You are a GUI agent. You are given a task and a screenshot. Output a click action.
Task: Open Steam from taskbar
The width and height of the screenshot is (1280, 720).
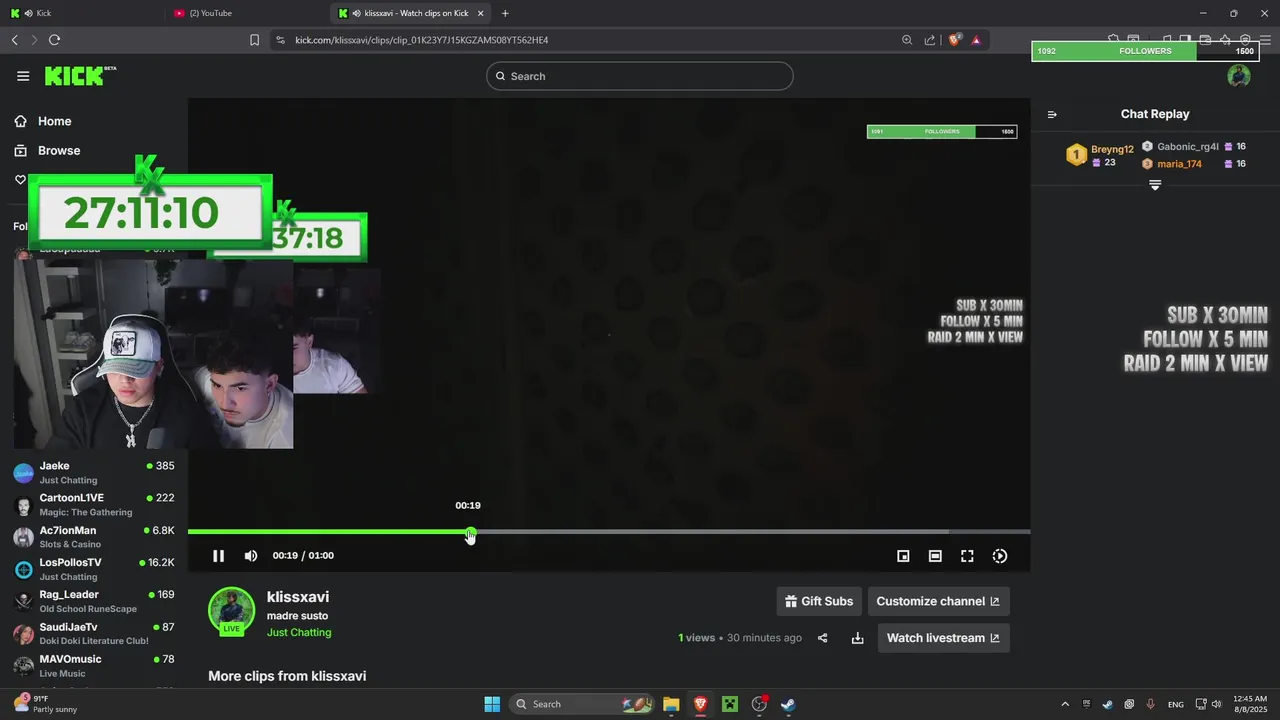coord(789,704)
